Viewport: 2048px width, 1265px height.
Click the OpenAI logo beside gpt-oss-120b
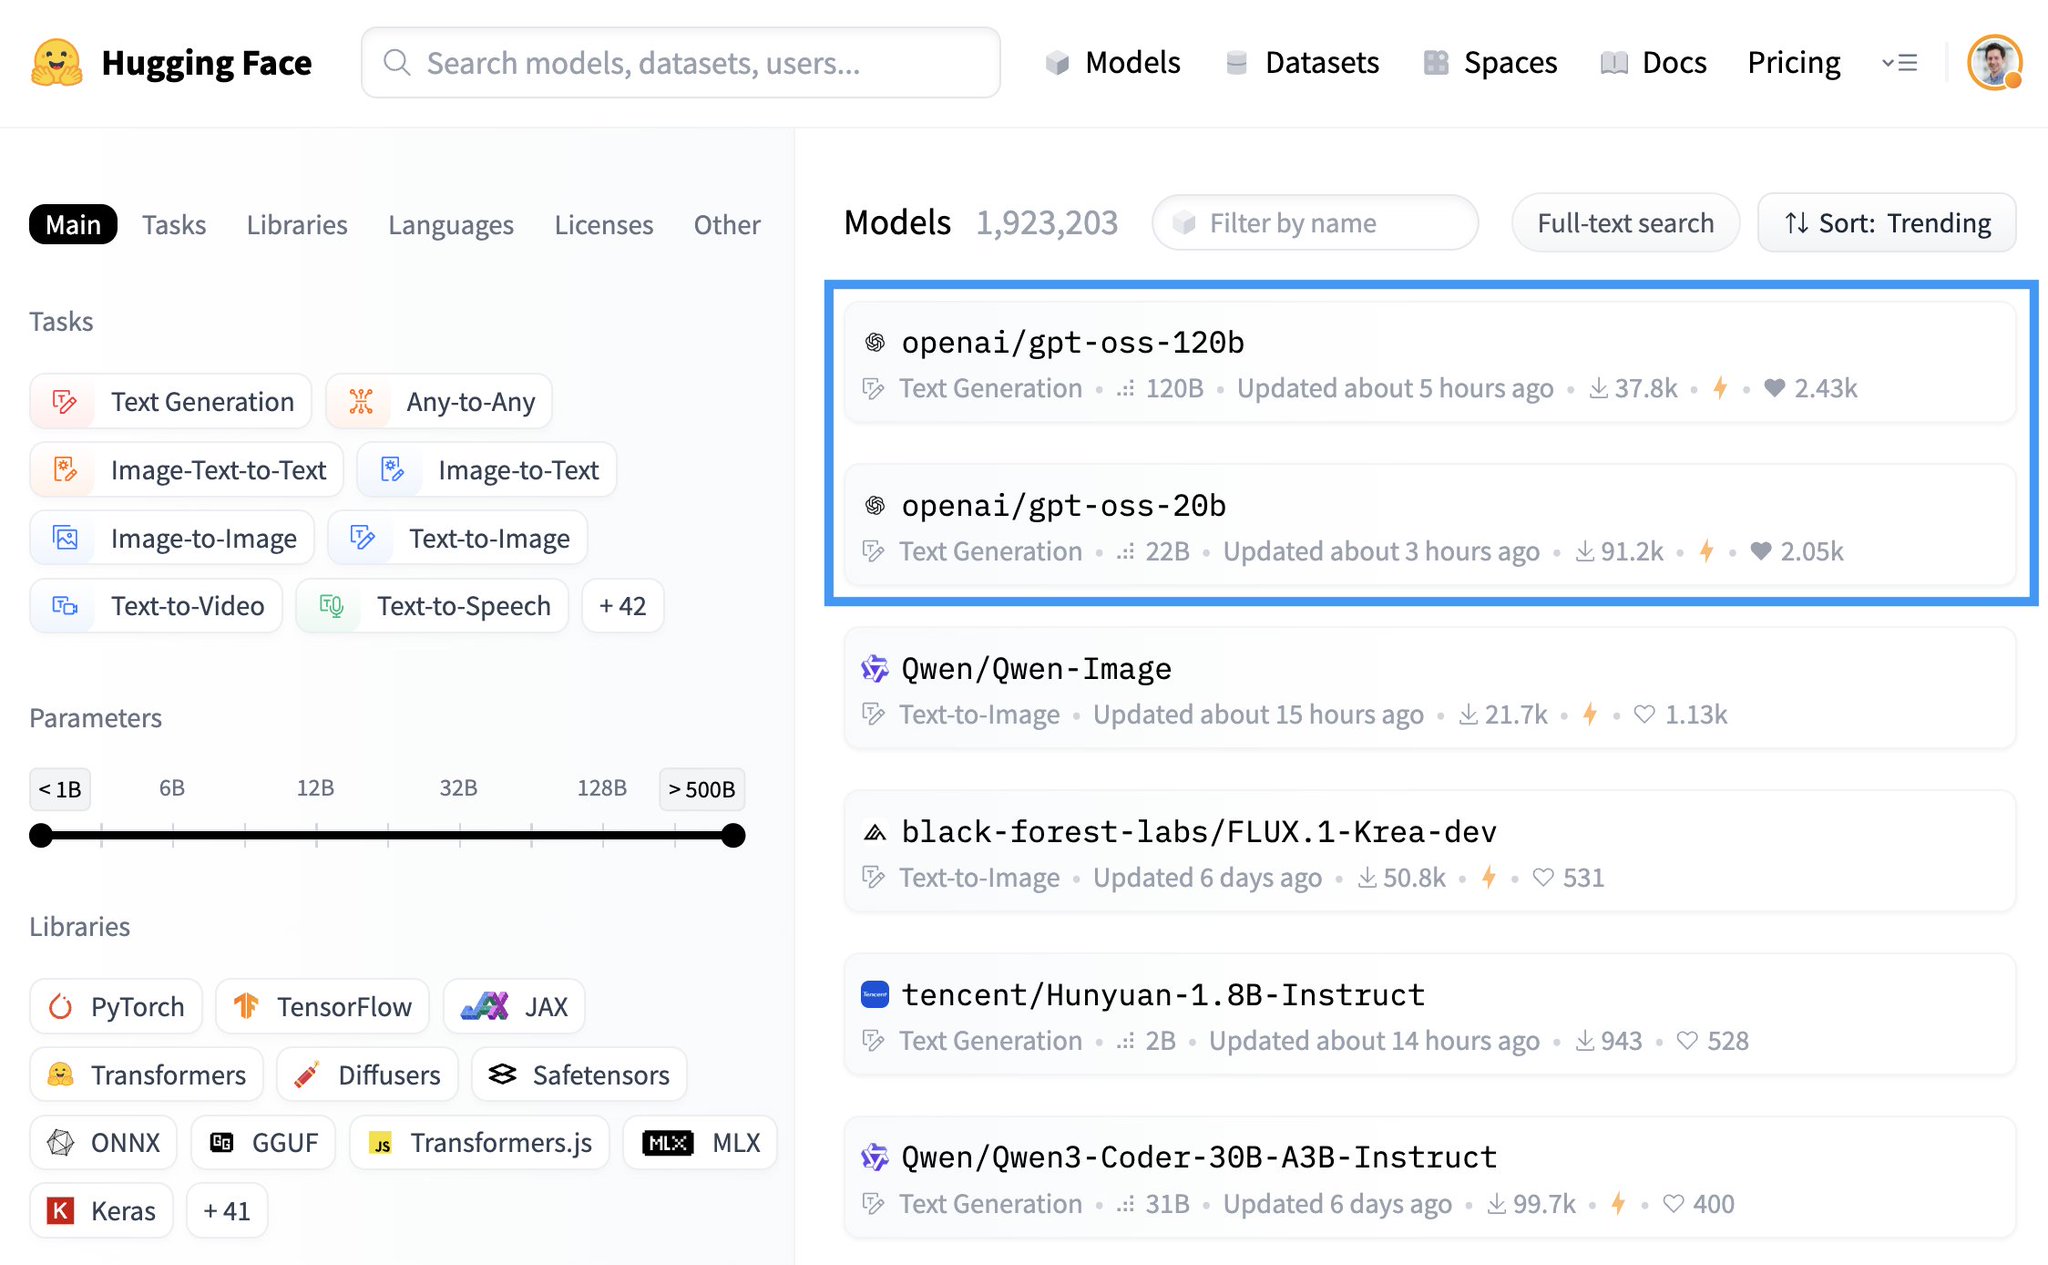[875, 343]
